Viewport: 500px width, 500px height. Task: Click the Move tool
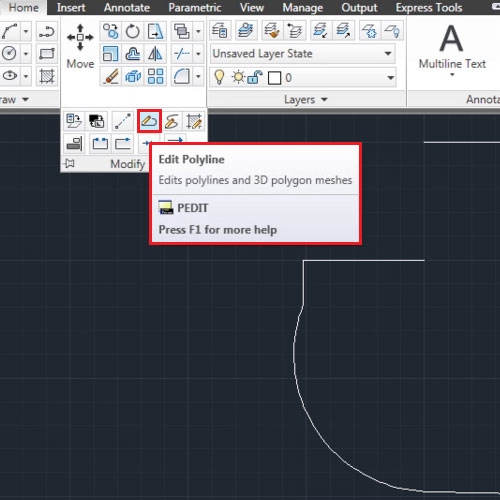pos(80,46)
